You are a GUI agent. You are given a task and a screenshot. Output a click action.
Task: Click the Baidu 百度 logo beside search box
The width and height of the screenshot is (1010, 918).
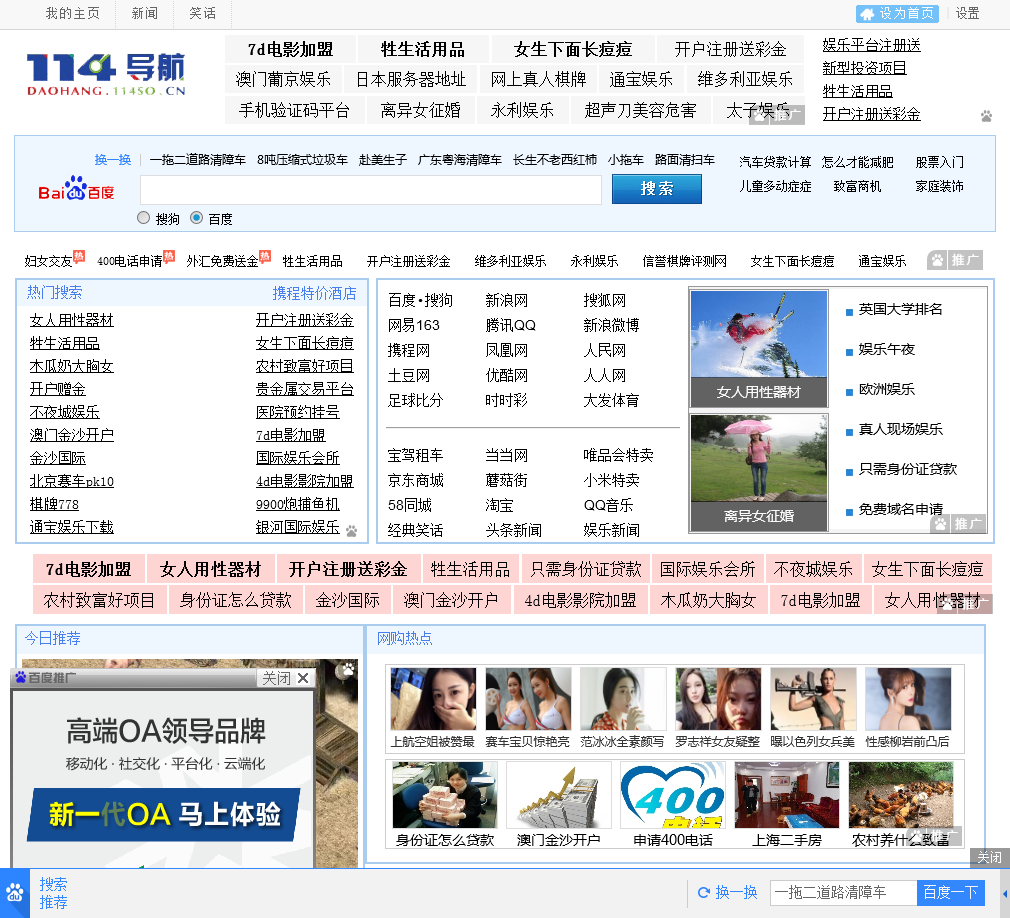click(76, 189)
